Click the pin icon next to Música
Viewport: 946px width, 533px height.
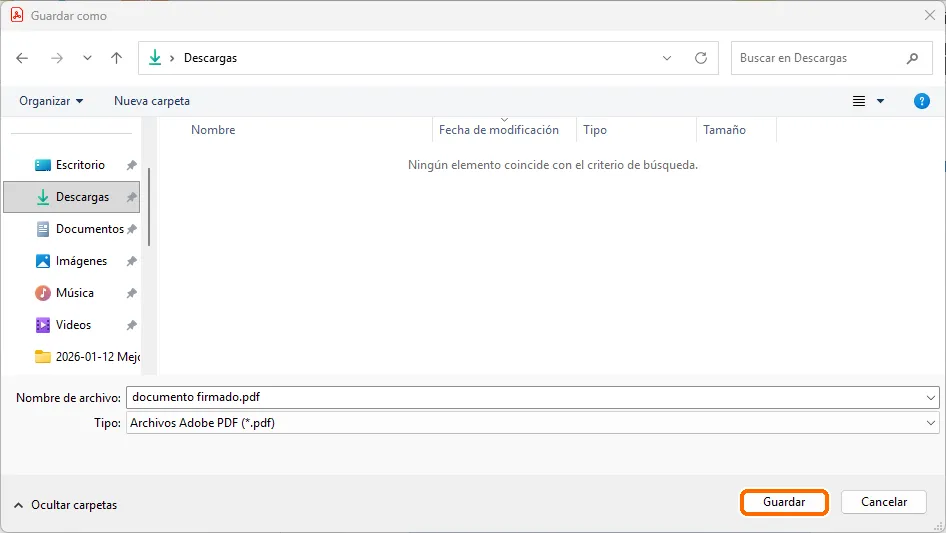click(x=132, y=293)
